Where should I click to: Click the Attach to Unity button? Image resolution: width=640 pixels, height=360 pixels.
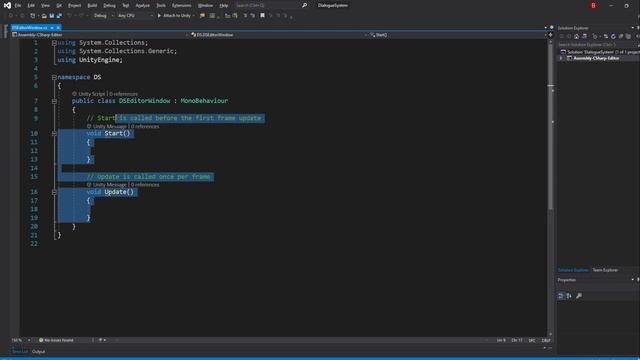click(x=174, y=16)
